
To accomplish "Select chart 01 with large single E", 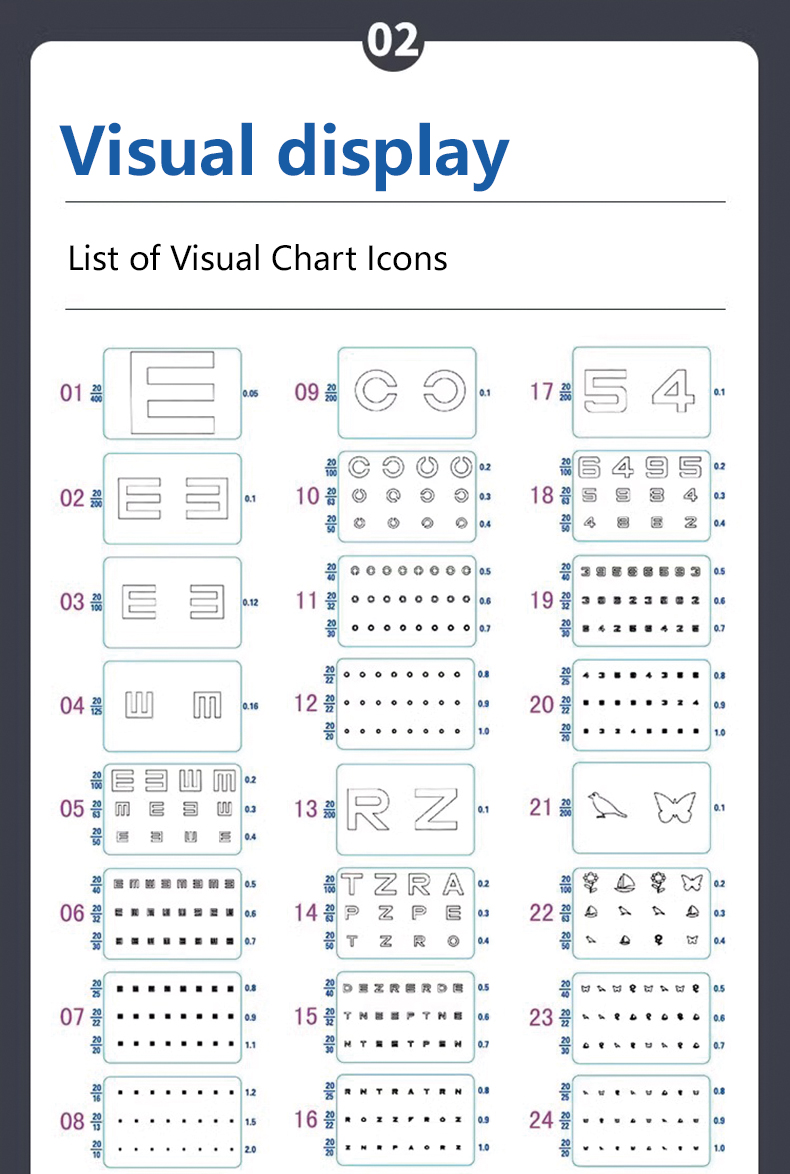I will click(x=172, y=393).
